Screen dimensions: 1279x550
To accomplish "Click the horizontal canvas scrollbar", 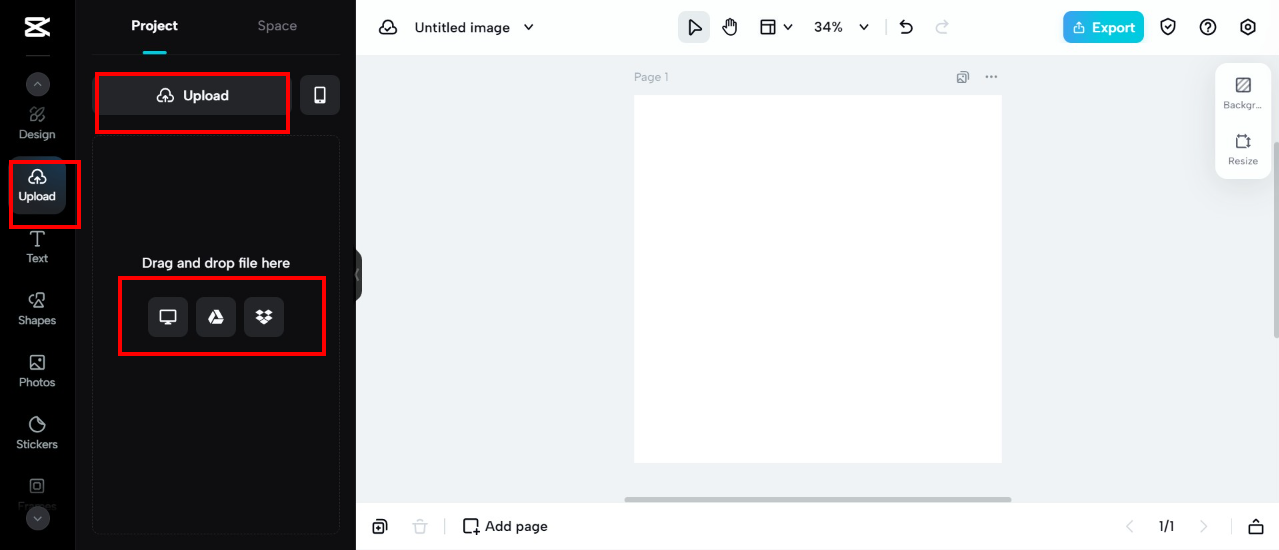I will [x=817, y=499].
